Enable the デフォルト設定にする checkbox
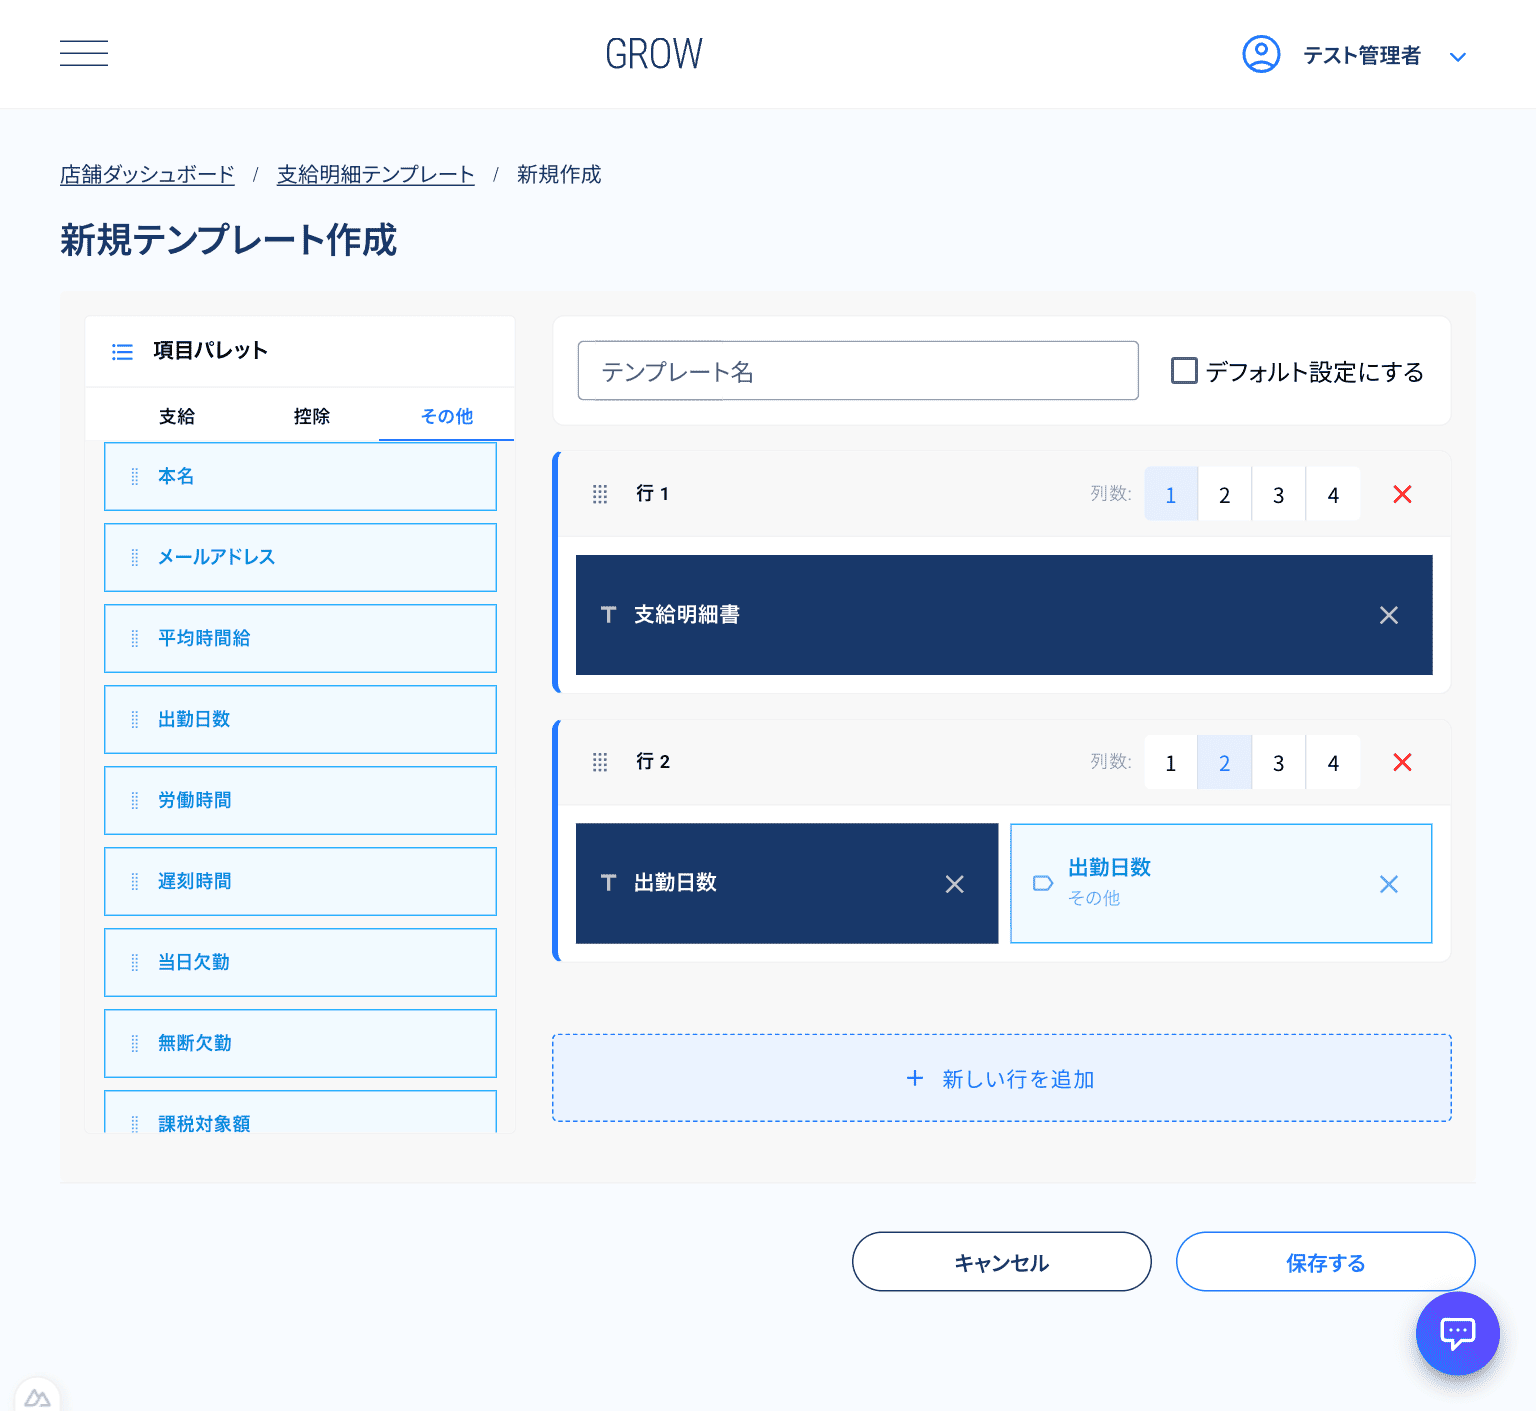Image resolution: width=1536 pixels, height=1411 pixels. point(1184,370)
